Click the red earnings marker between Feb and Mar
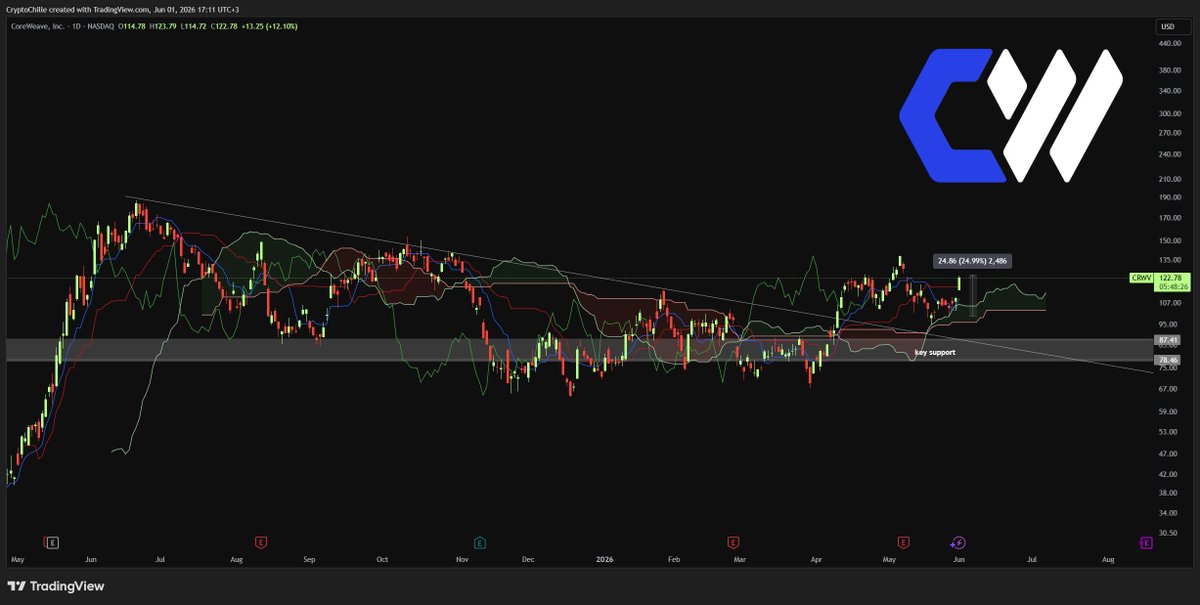Viewport: 1200px width, 605px height. pyautogui.click(x=731, y=542)
